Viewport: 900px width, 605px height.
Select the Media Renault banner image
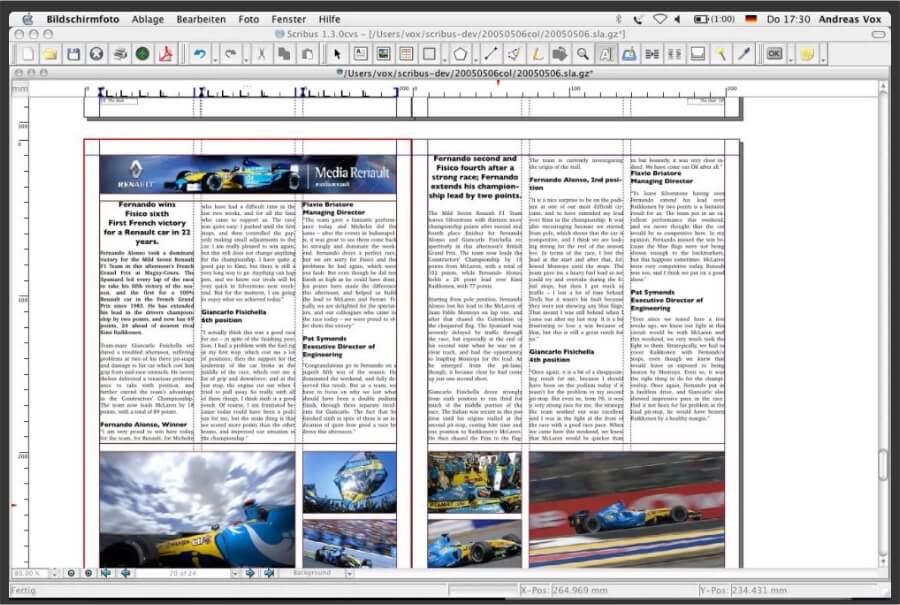pyautogui.click(x=248, y=174)
